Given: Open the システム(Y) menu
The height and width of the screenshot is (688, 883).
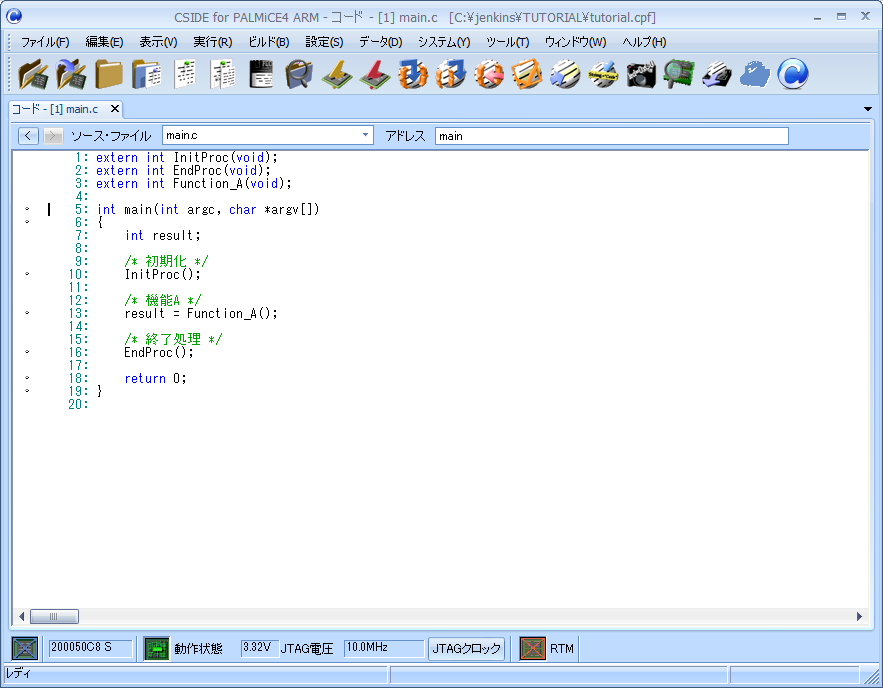Looking at the screenshot, I should pyautogui.click(x=444, y=42).
